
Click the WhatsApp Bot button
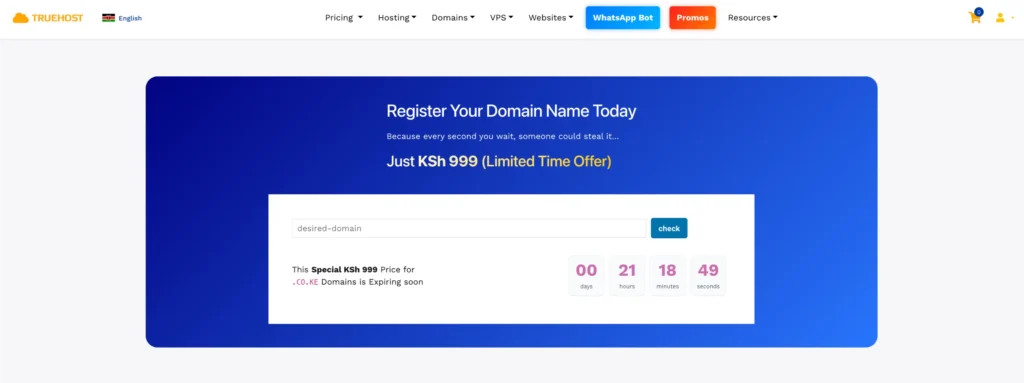(623, 18)
